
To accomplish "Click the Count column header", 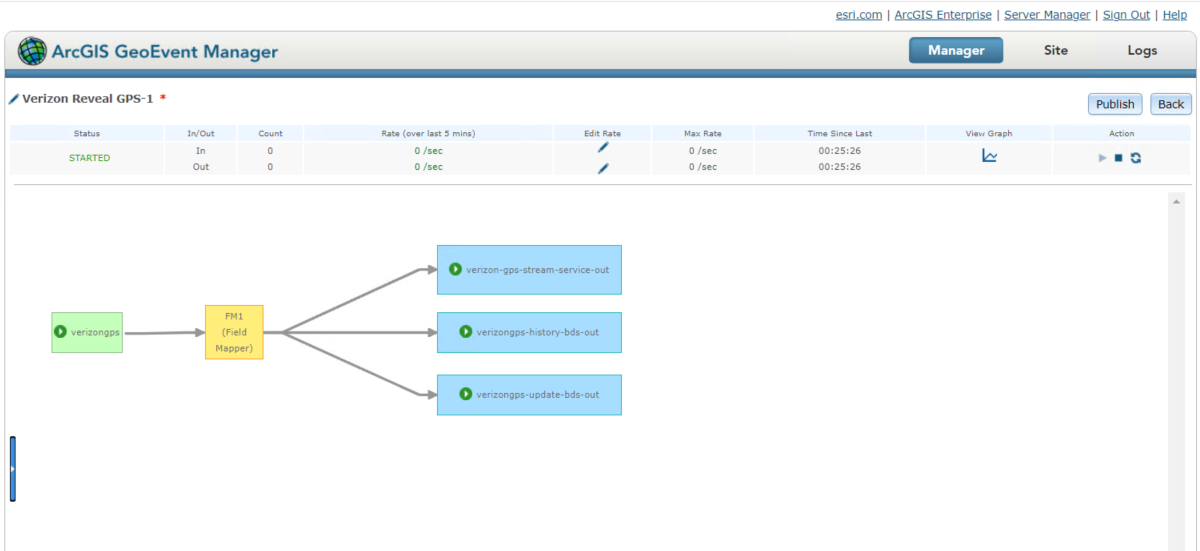I will click(x=270, y=133).
